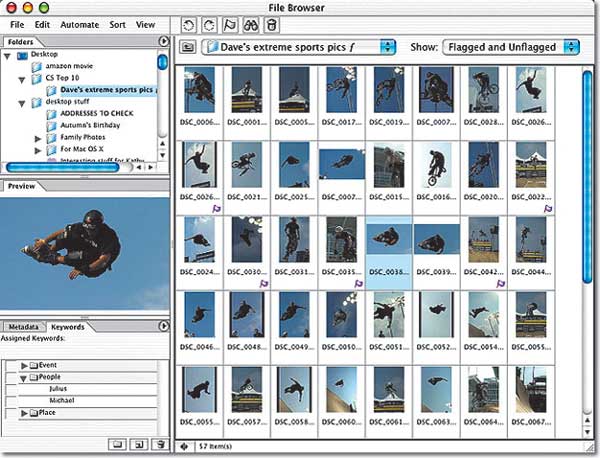Click Delete Keyword trash icon at panel bottom

(161, 444)
